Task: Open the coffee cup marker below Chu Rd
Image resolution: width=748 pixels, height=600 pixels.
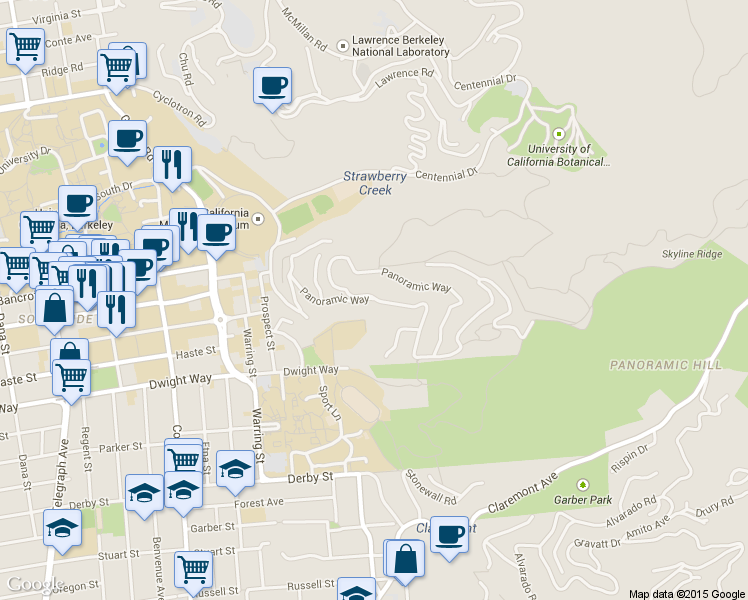Action: pos(272,89)
